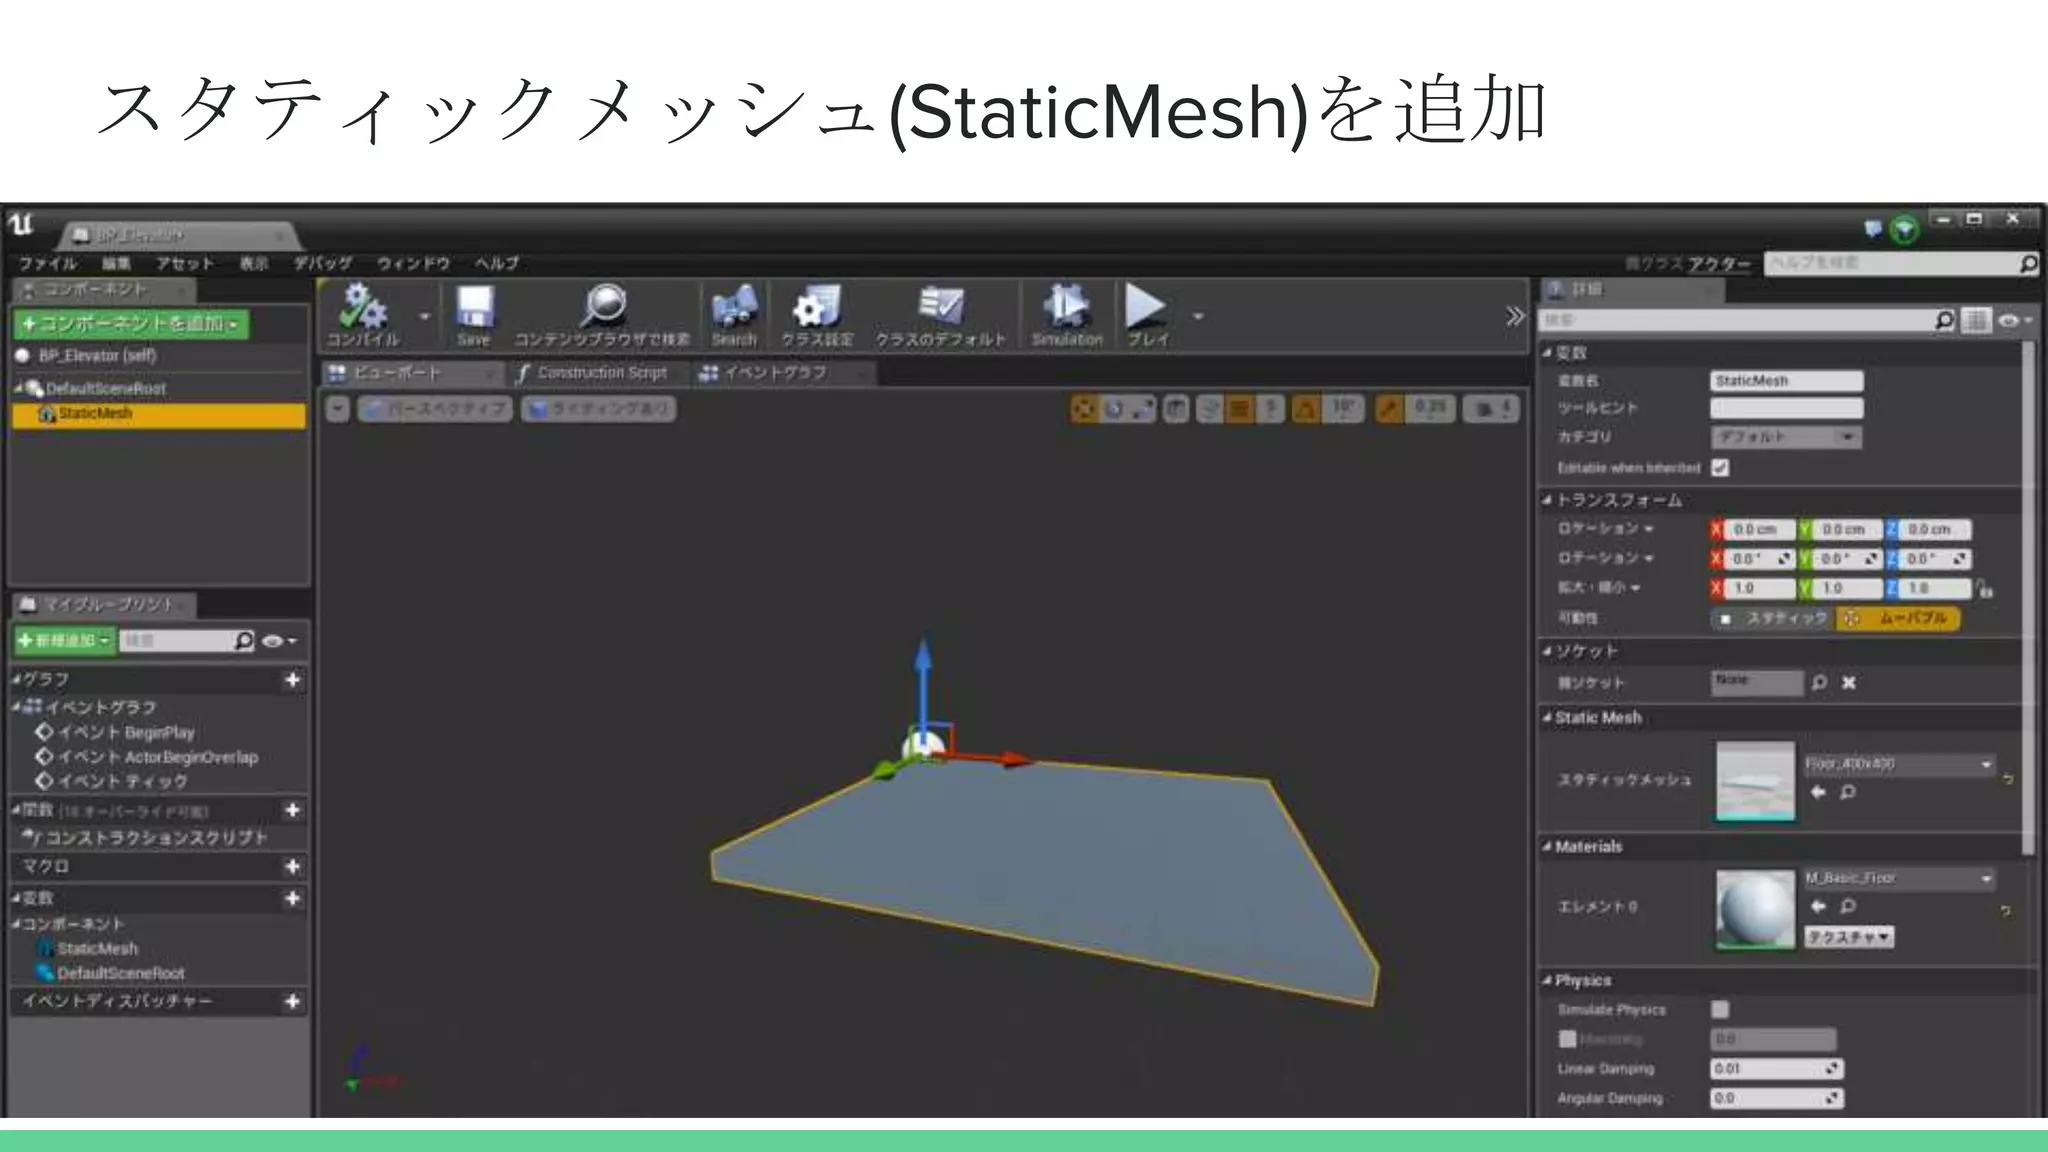Click the scale lock padlock icon
The height and width of the screenshot is (1152, 2048).
tap(1984, 588)
